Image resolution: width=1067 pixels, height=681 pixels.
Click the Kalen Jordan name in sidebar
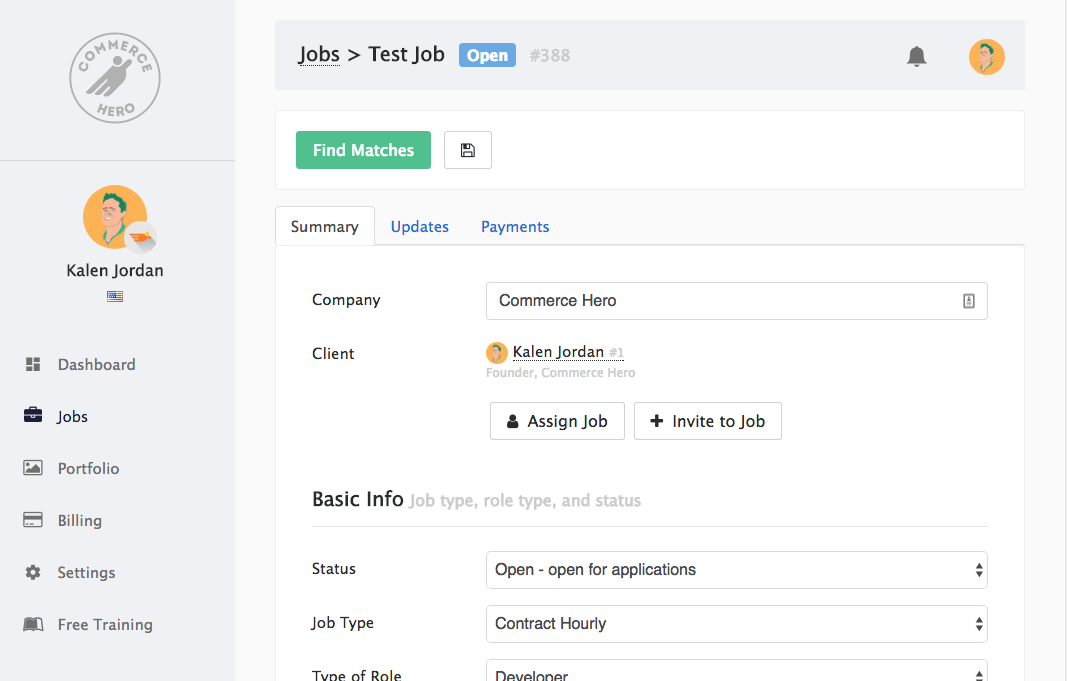point(115,271)
